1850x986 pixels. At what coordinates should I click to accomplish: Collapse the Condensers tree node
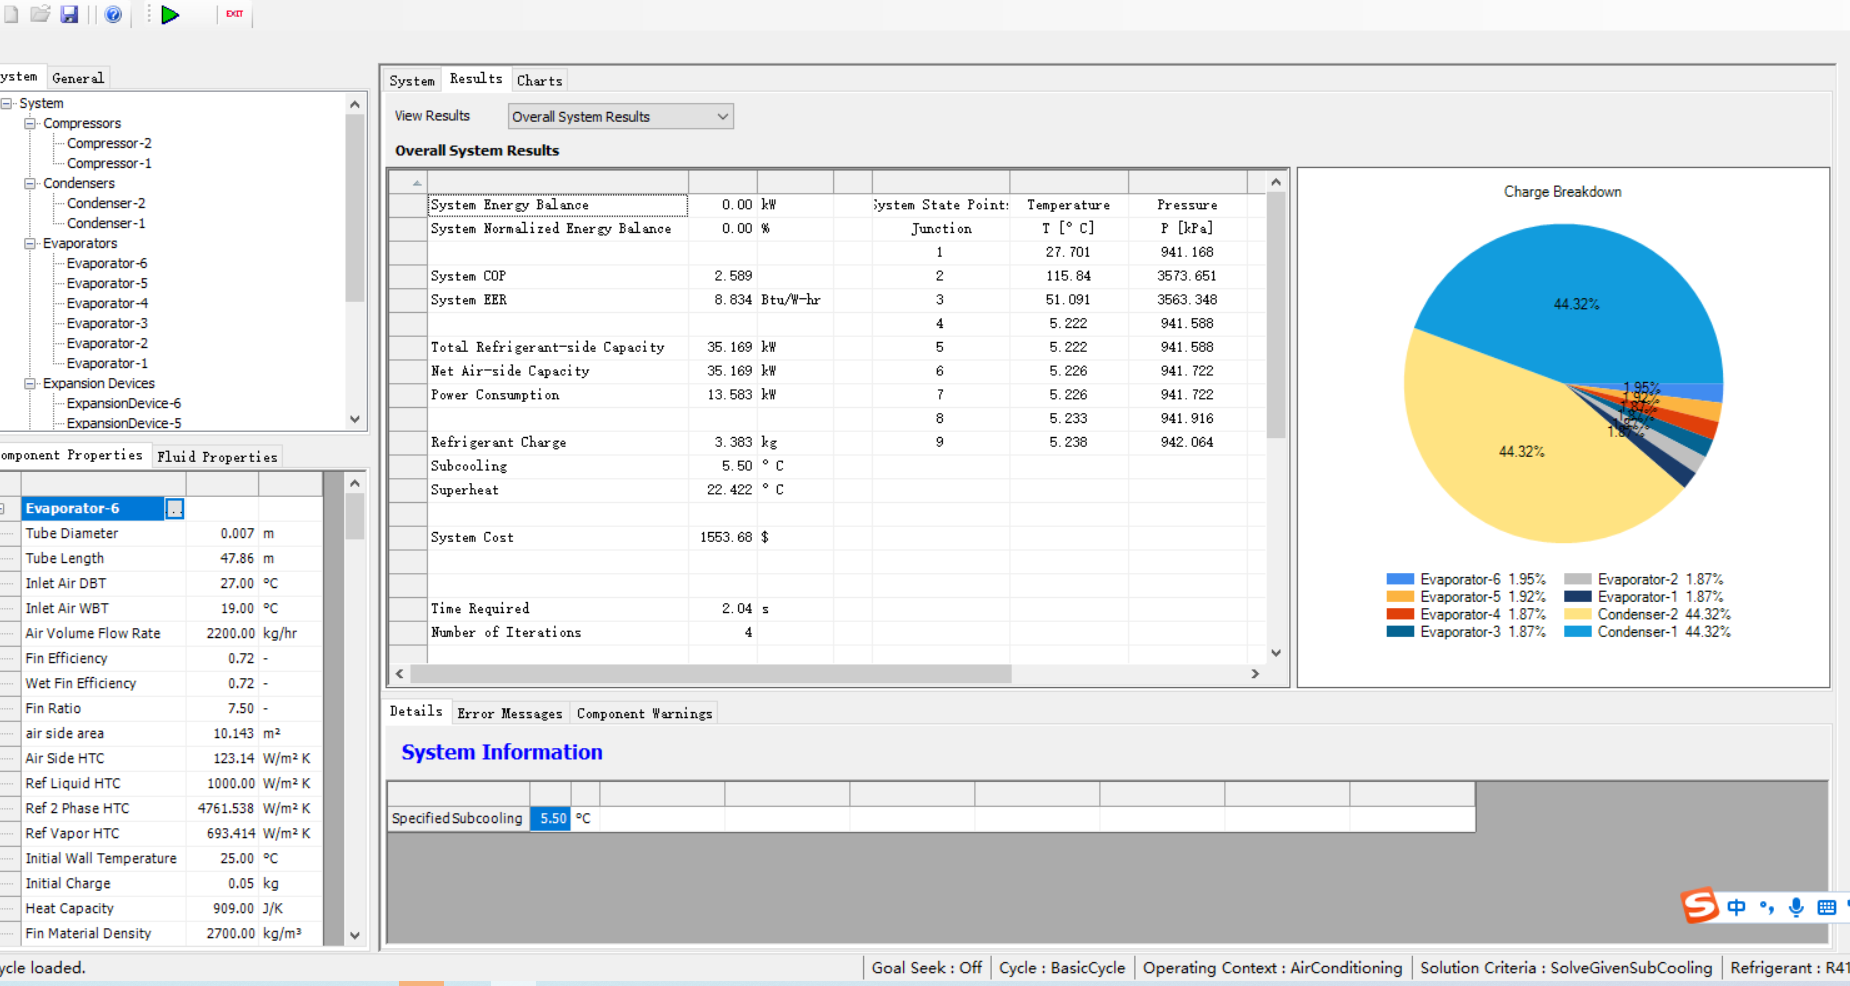[30, 183]
